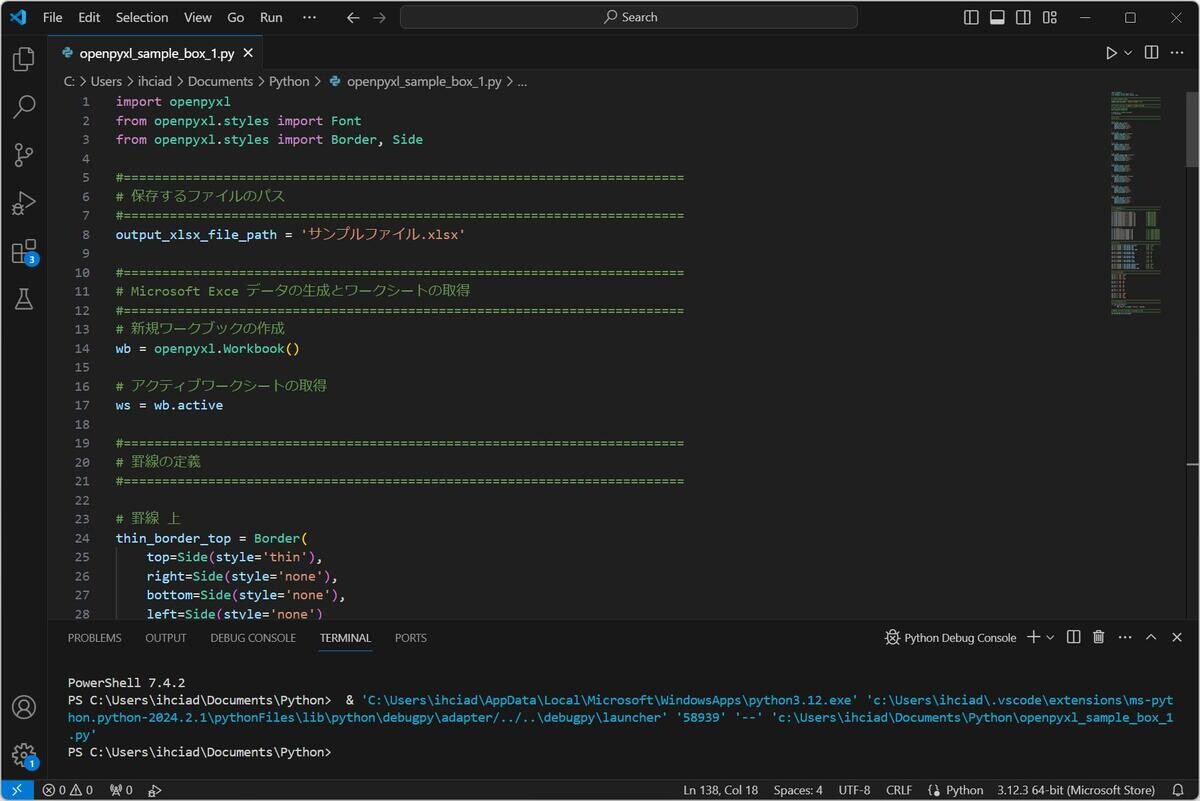
Task: Expand the breadcrumb ellipsis after the filename
Action: [x=522, y=81]
